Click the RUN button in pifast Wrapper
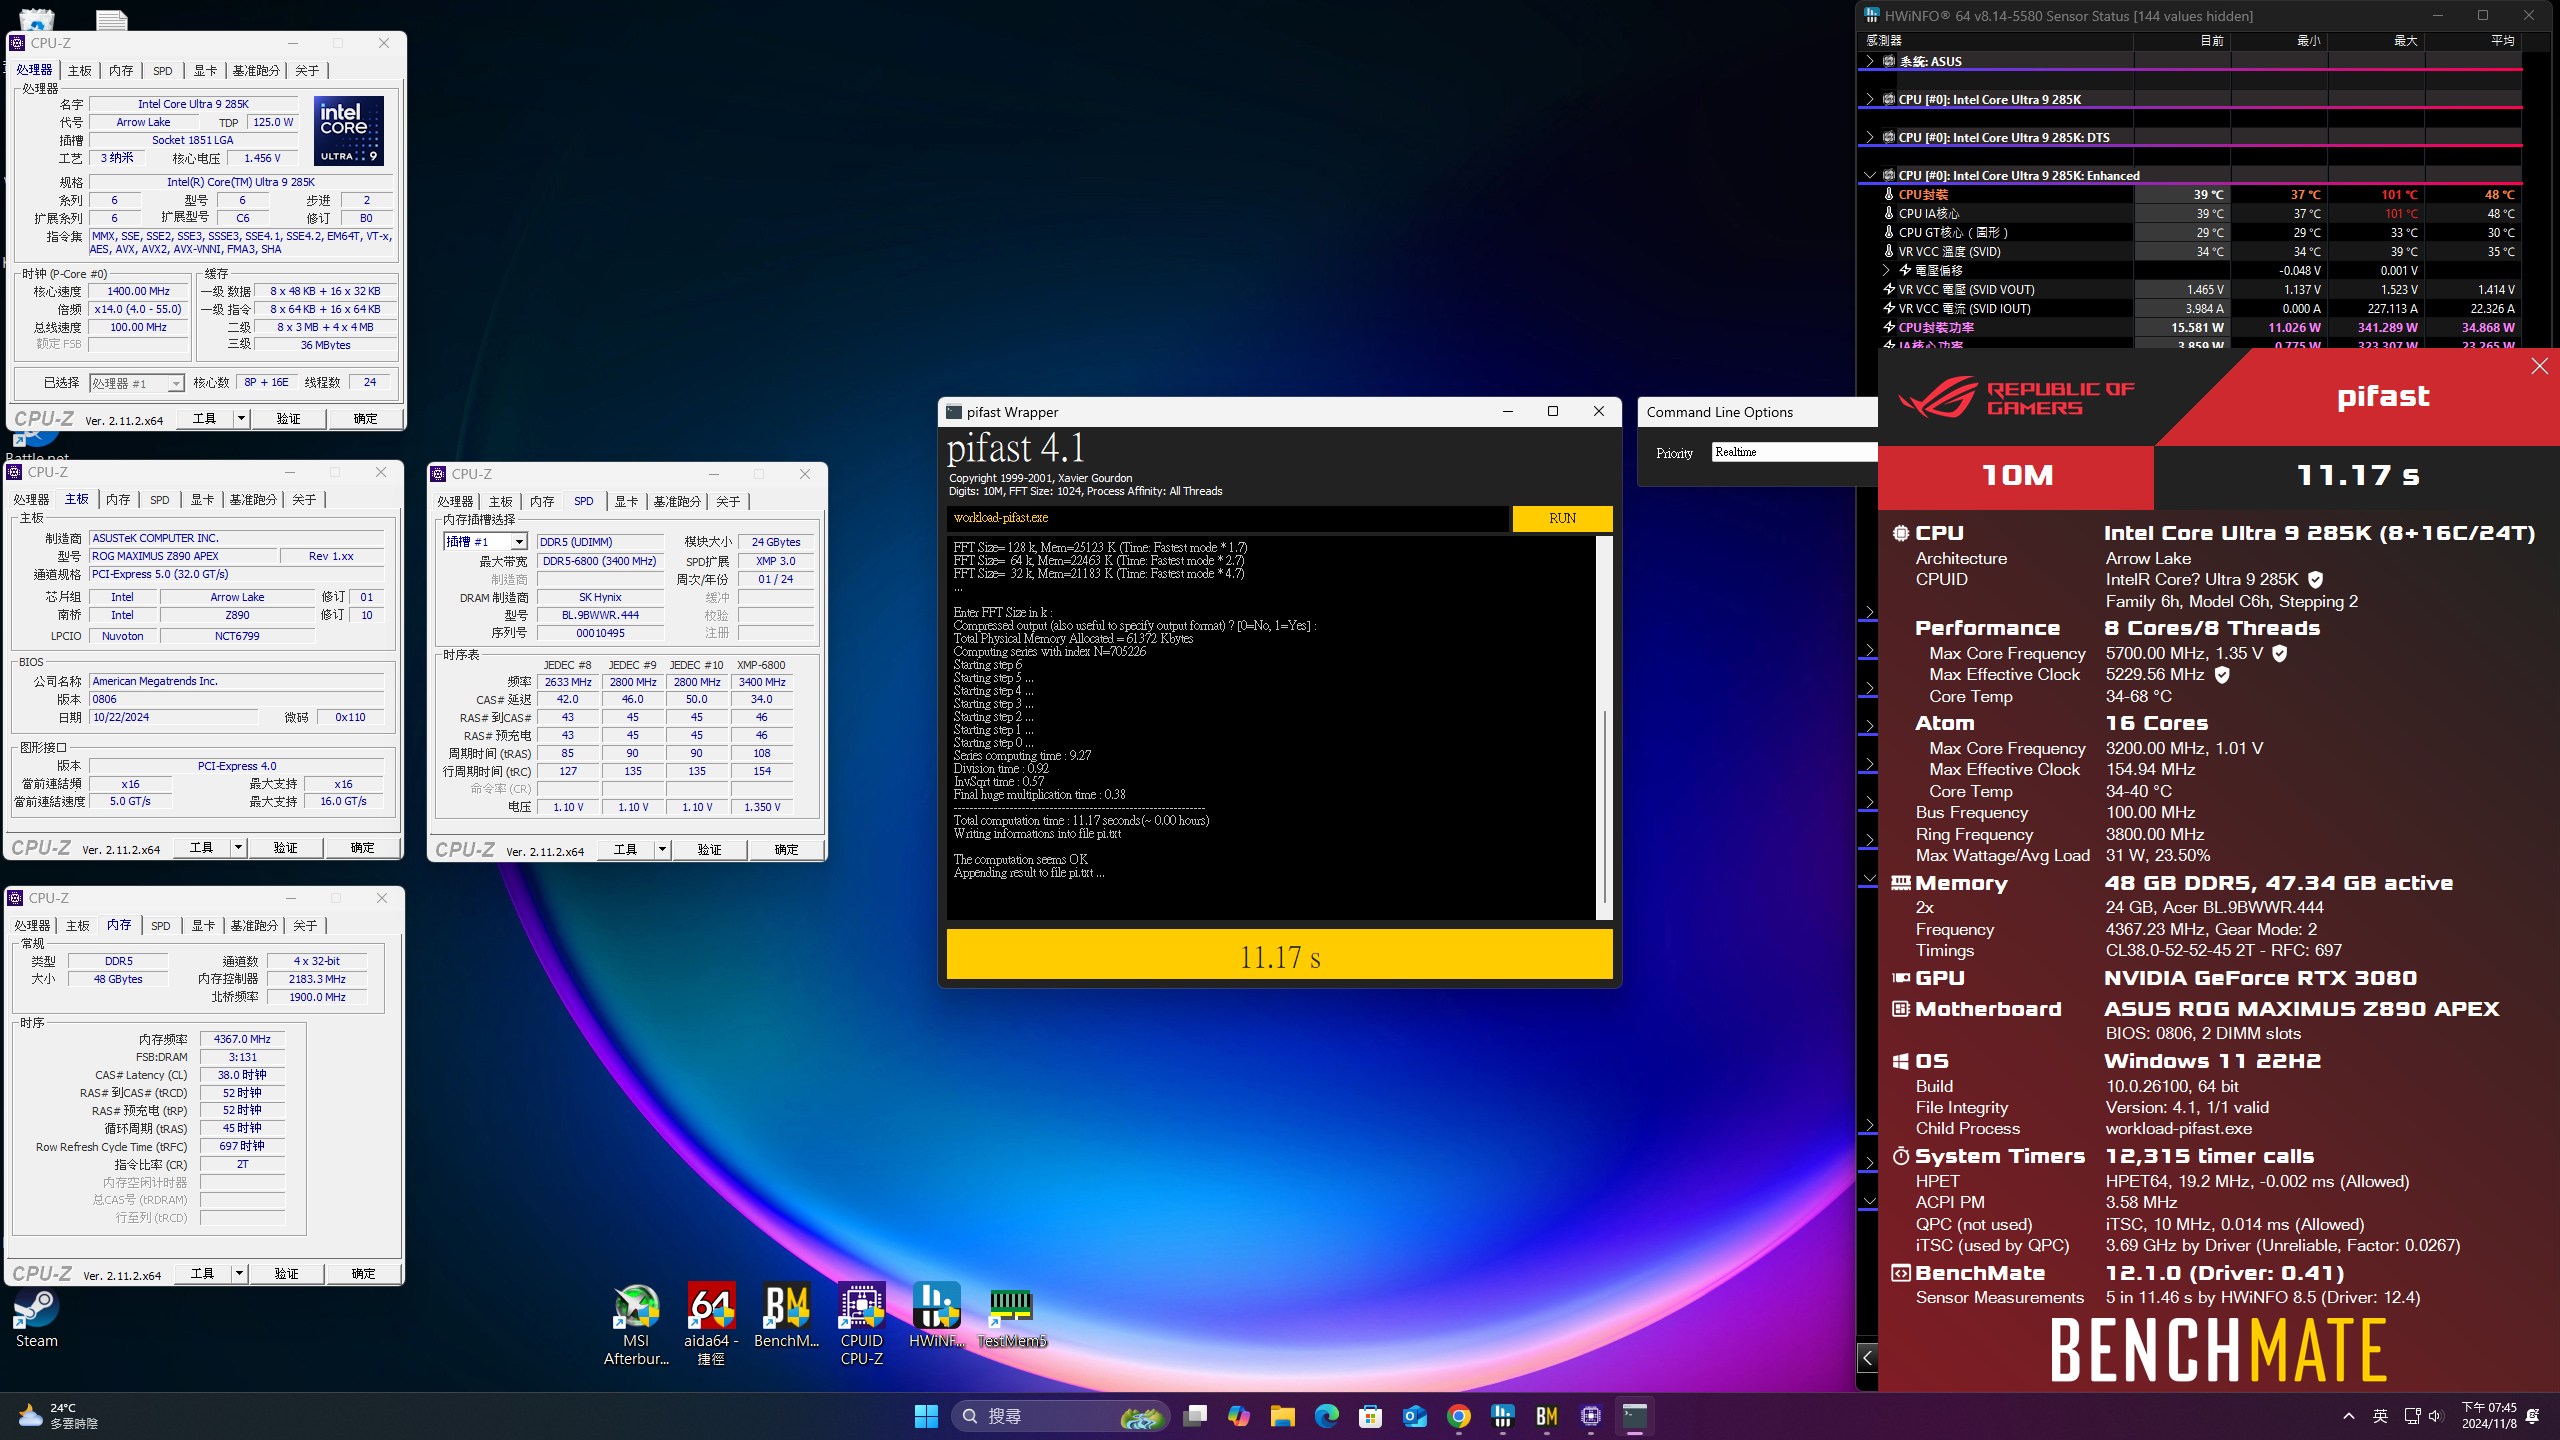 point(1562,518)
